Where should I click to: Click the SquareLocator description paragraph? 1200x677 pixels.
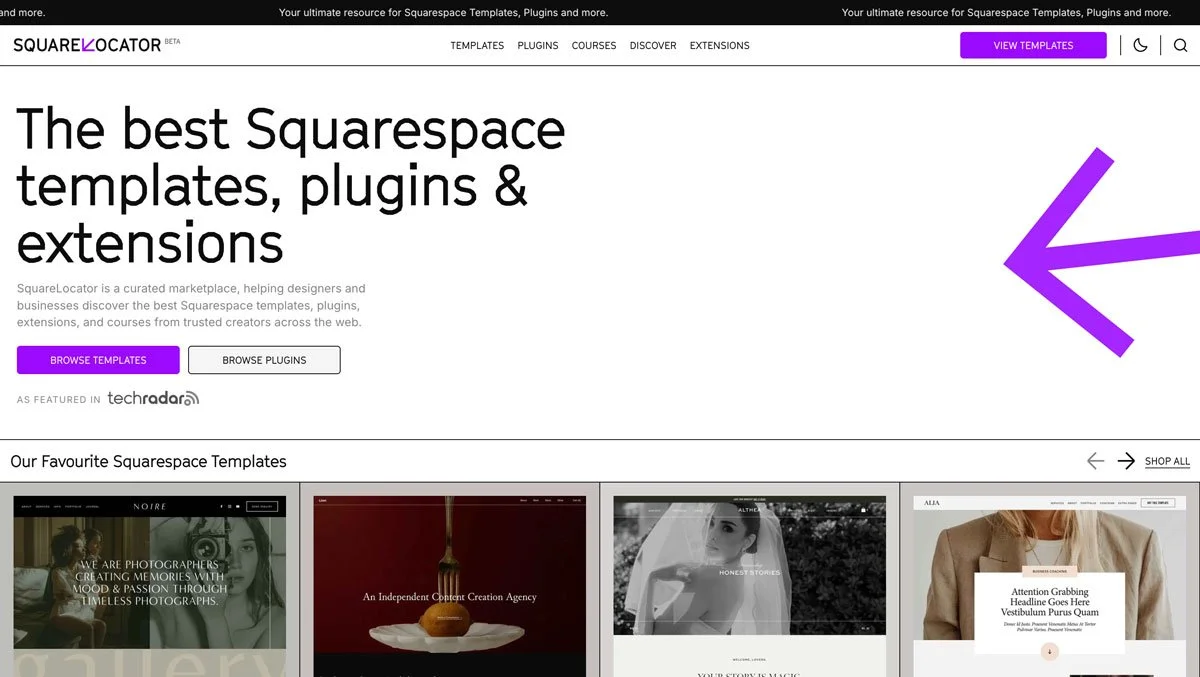tap(191, 305)
